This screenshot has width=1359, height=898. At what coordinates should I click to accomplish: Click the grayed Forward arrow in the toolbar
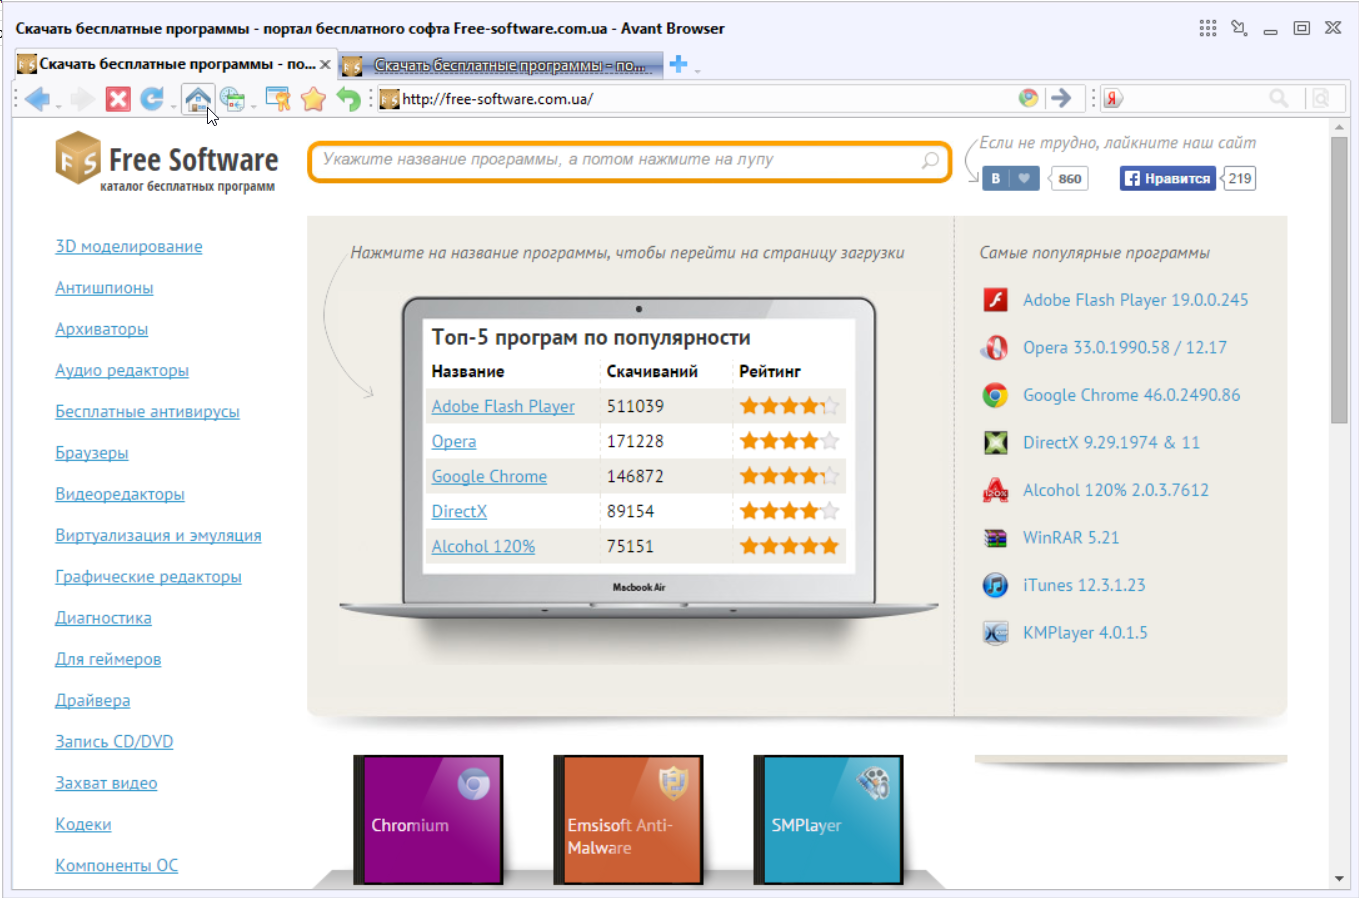coord(83,99)
